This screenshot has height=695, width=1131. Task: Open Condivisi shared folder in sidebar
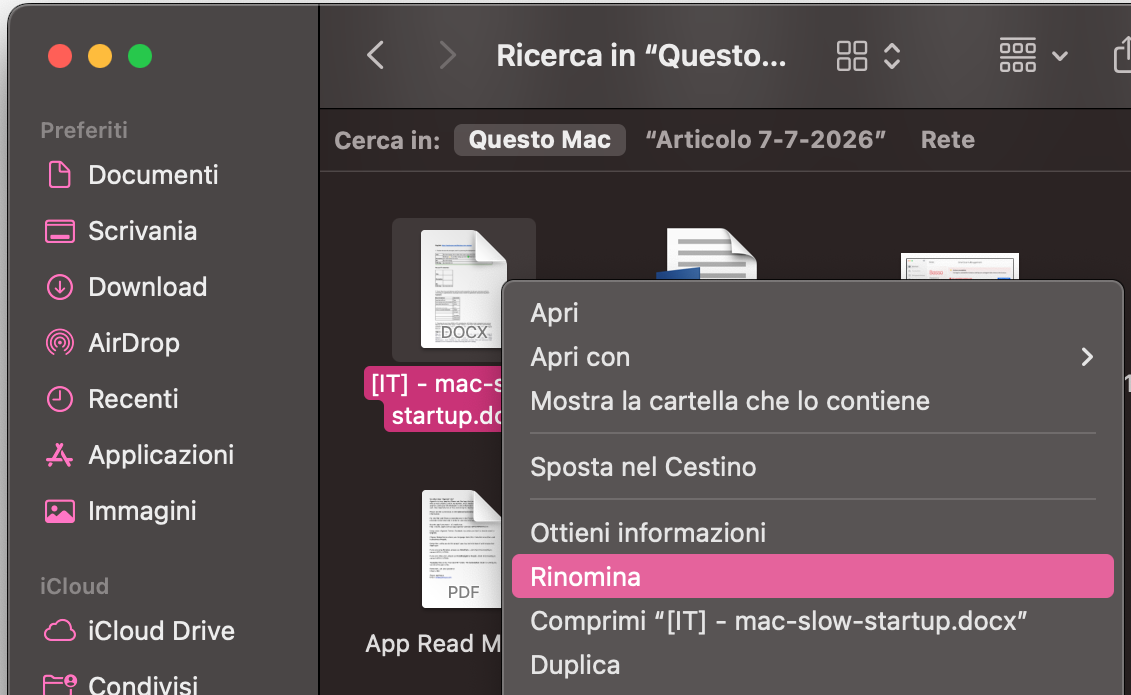143,685
